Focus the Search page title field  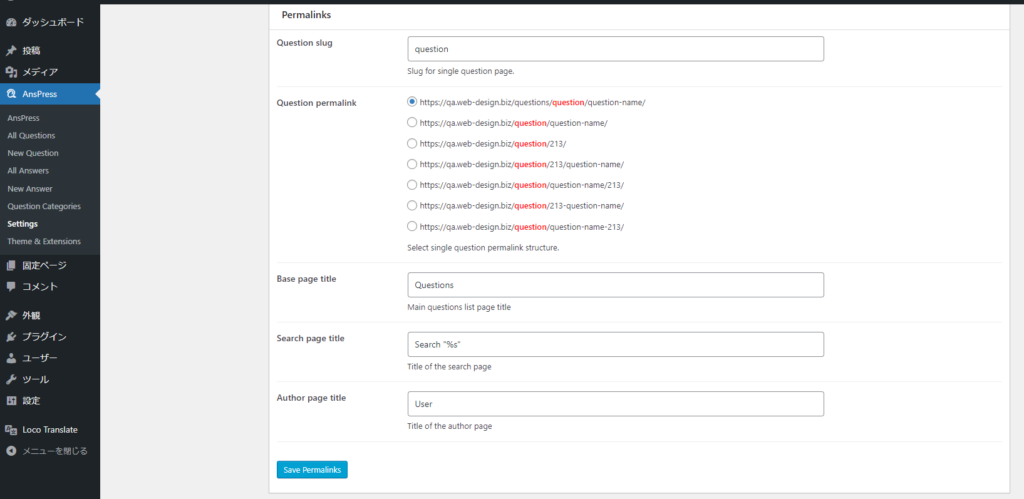615,344
